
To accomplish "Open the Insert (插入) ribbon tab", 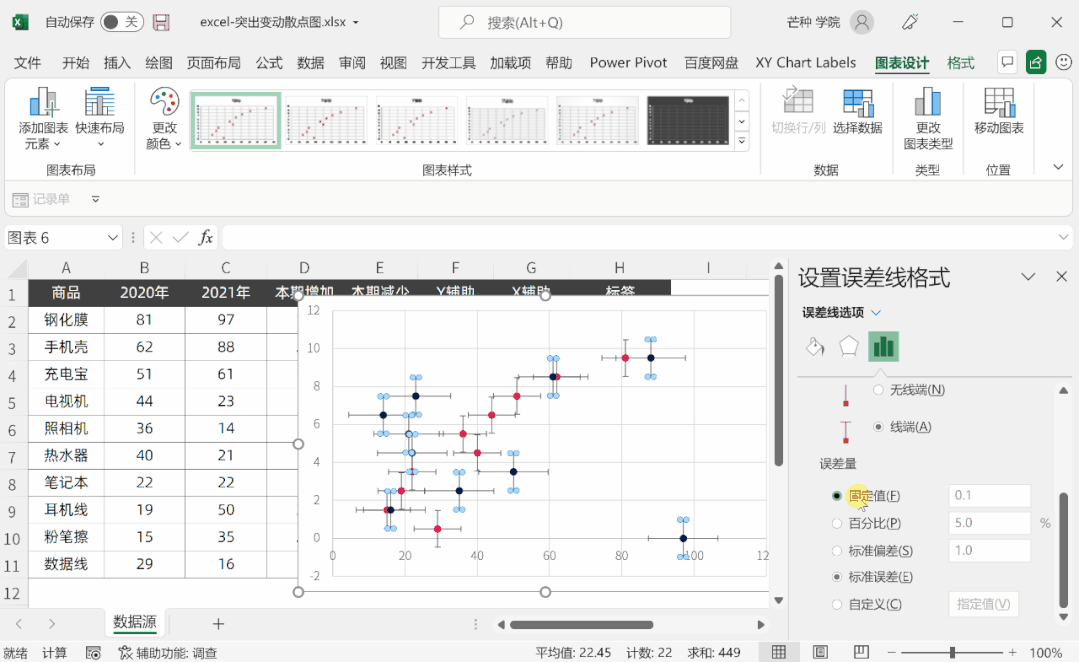I will coord(117,62).
